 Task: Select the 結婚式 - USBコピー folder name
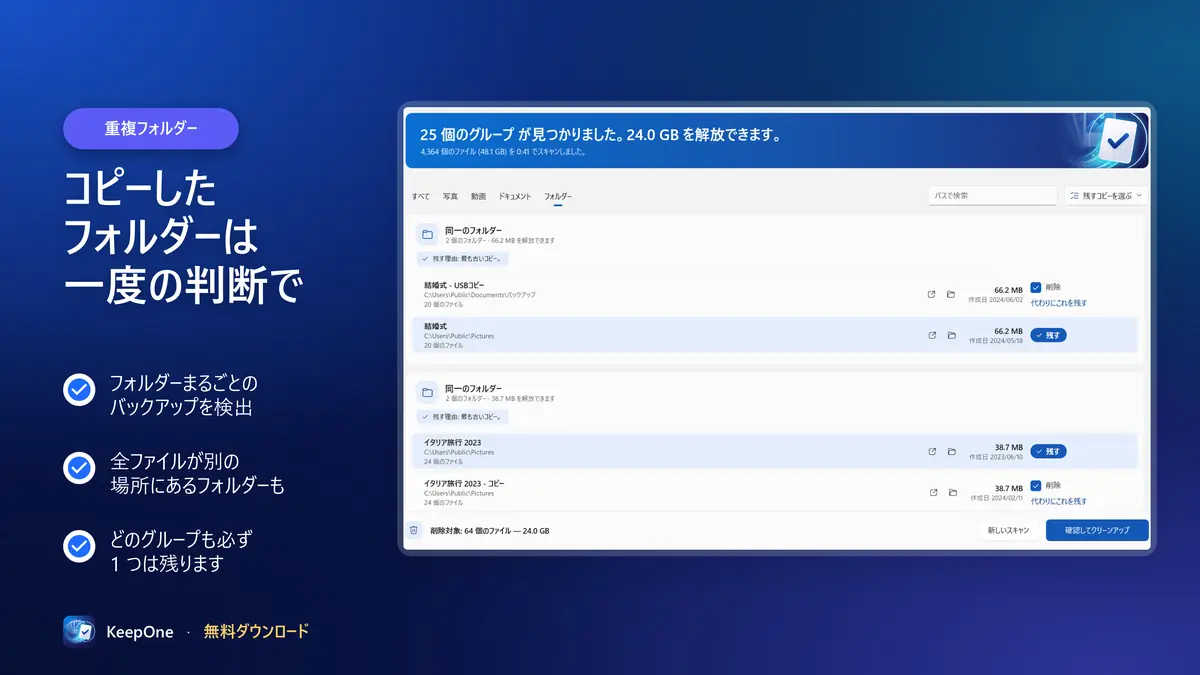click(x=454, y=285)
